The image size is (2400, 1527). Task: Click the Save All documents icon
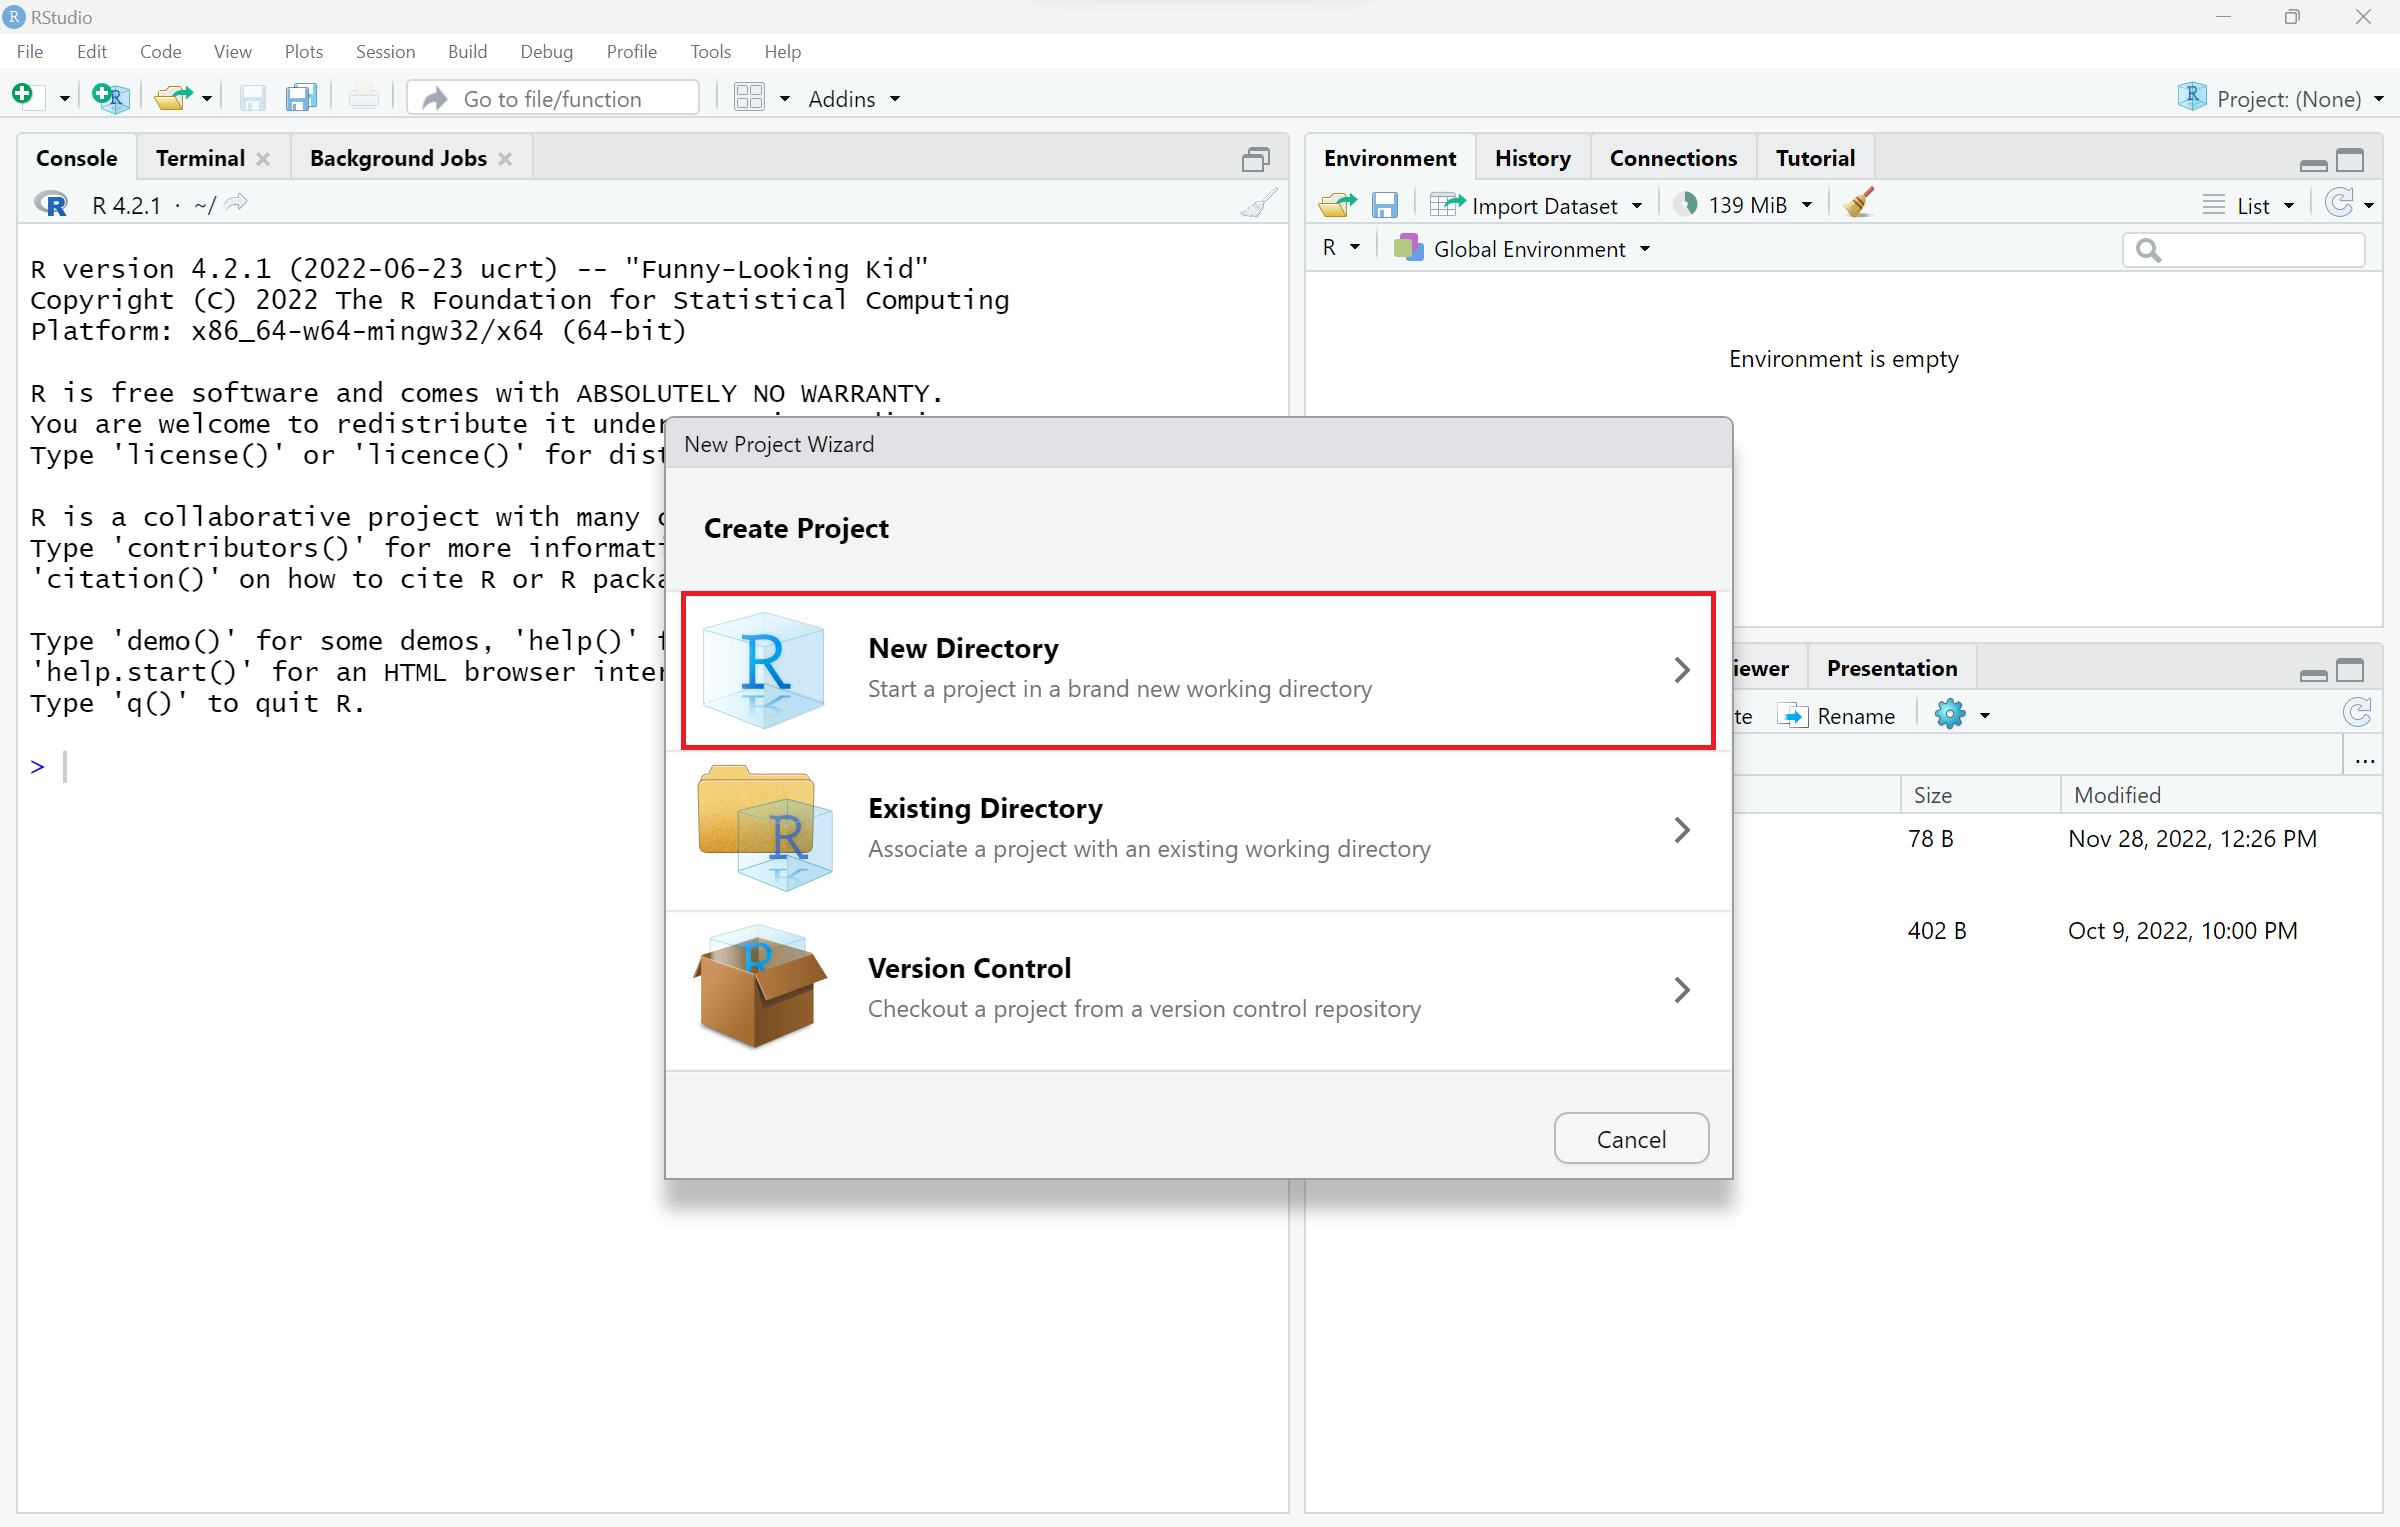pos(300,97)
